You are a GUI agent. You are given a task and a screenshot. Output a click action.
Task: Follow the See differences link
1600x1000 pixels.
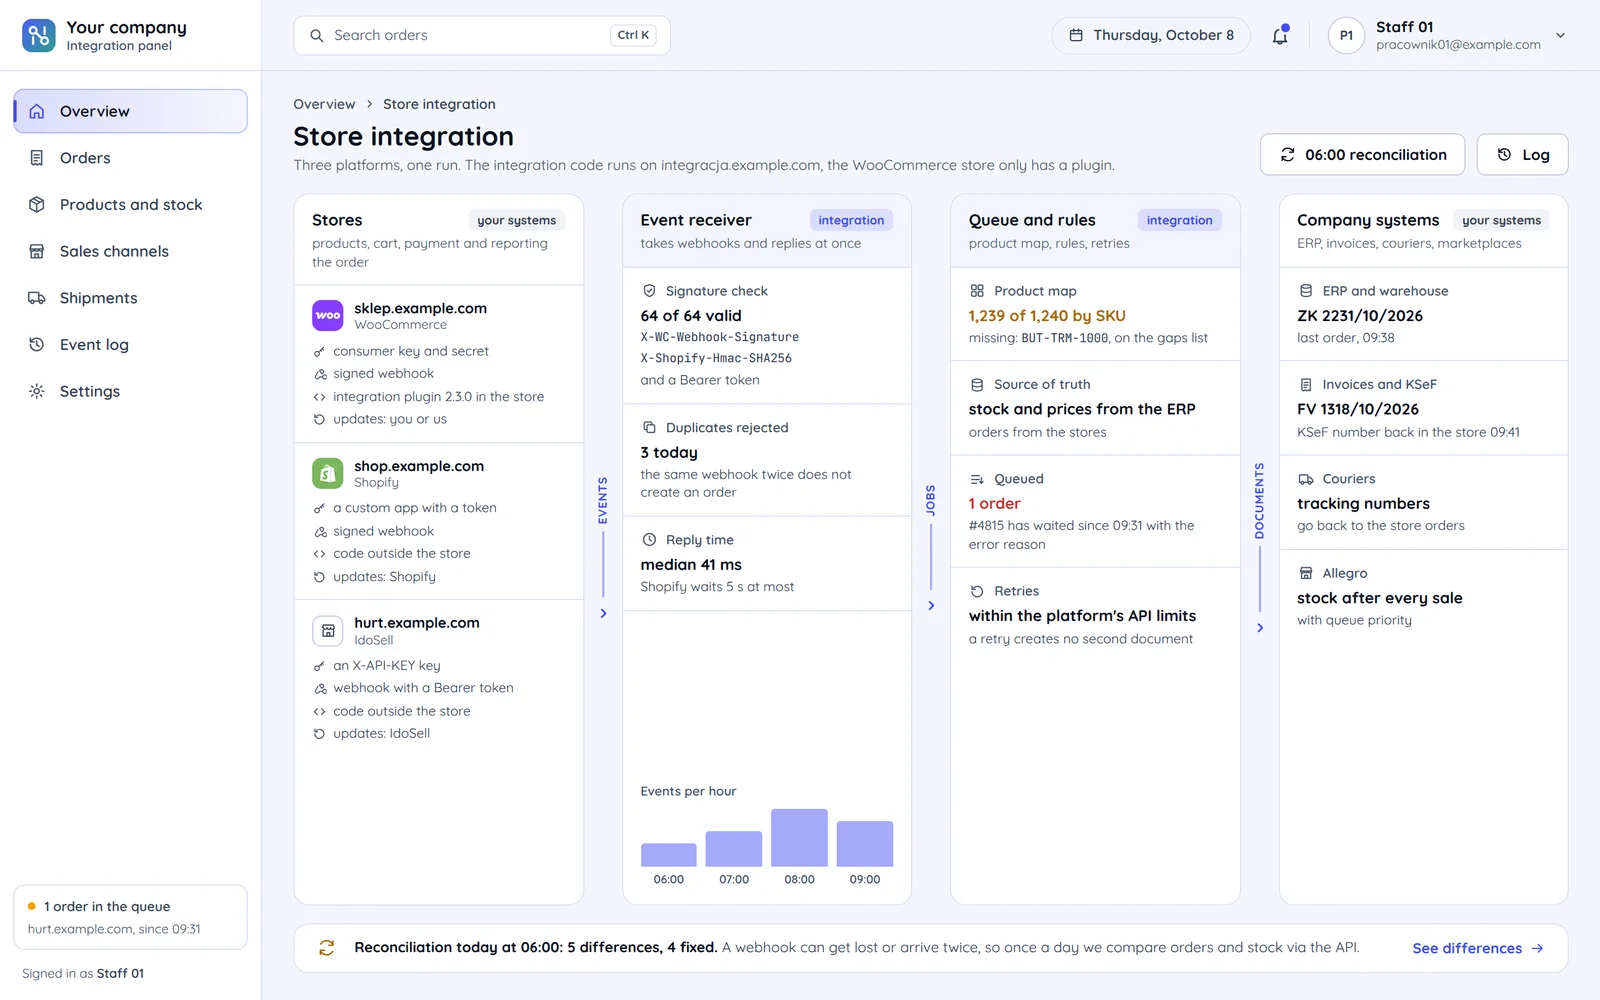click(1477, 948)
